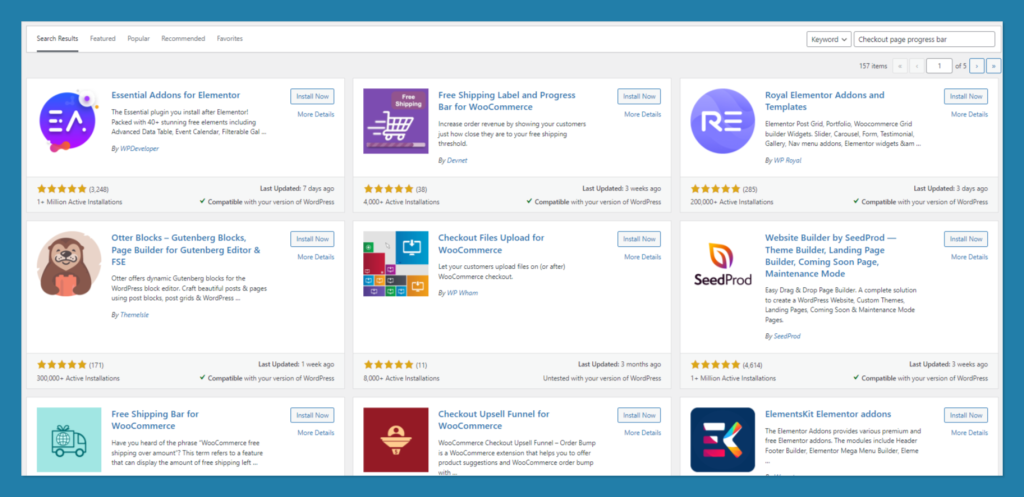Click the SeedProd logo icon
Image resolution: width=1024 pixels, height=497 pixels.
click(722, 264)
